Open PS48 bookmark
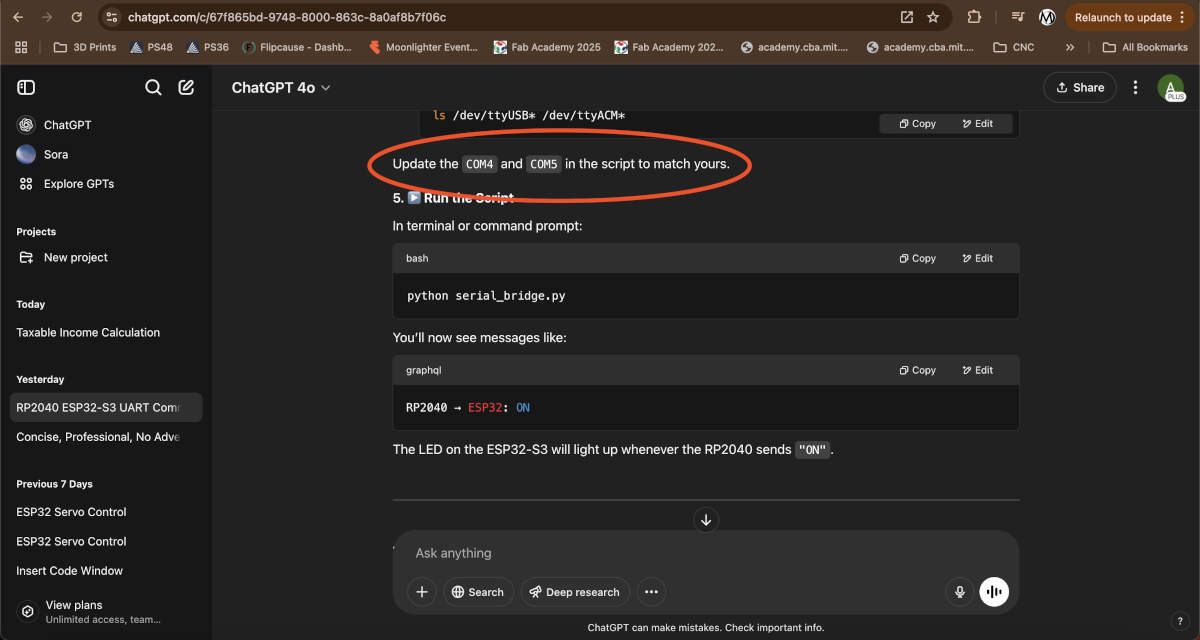This screenshot has width=1200, height=640. pos(150,47)
